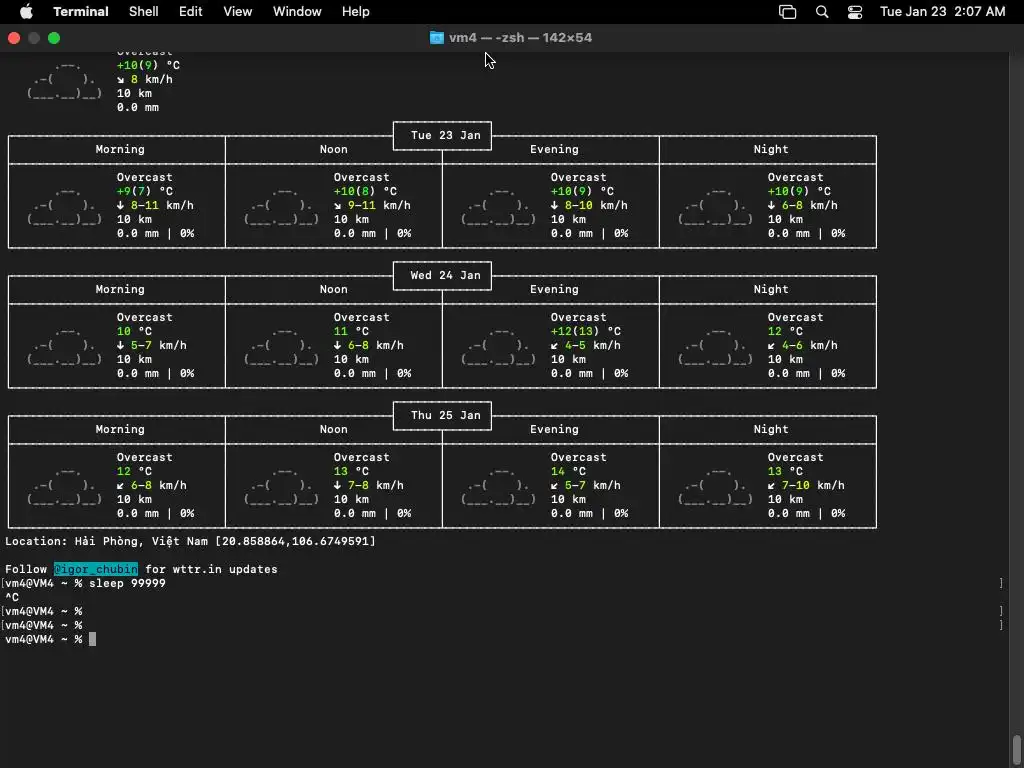Click Noon header under Tue 23 Jan
Image resolution: width=1024 pixels, height=768 pixels.
(334, 150)
